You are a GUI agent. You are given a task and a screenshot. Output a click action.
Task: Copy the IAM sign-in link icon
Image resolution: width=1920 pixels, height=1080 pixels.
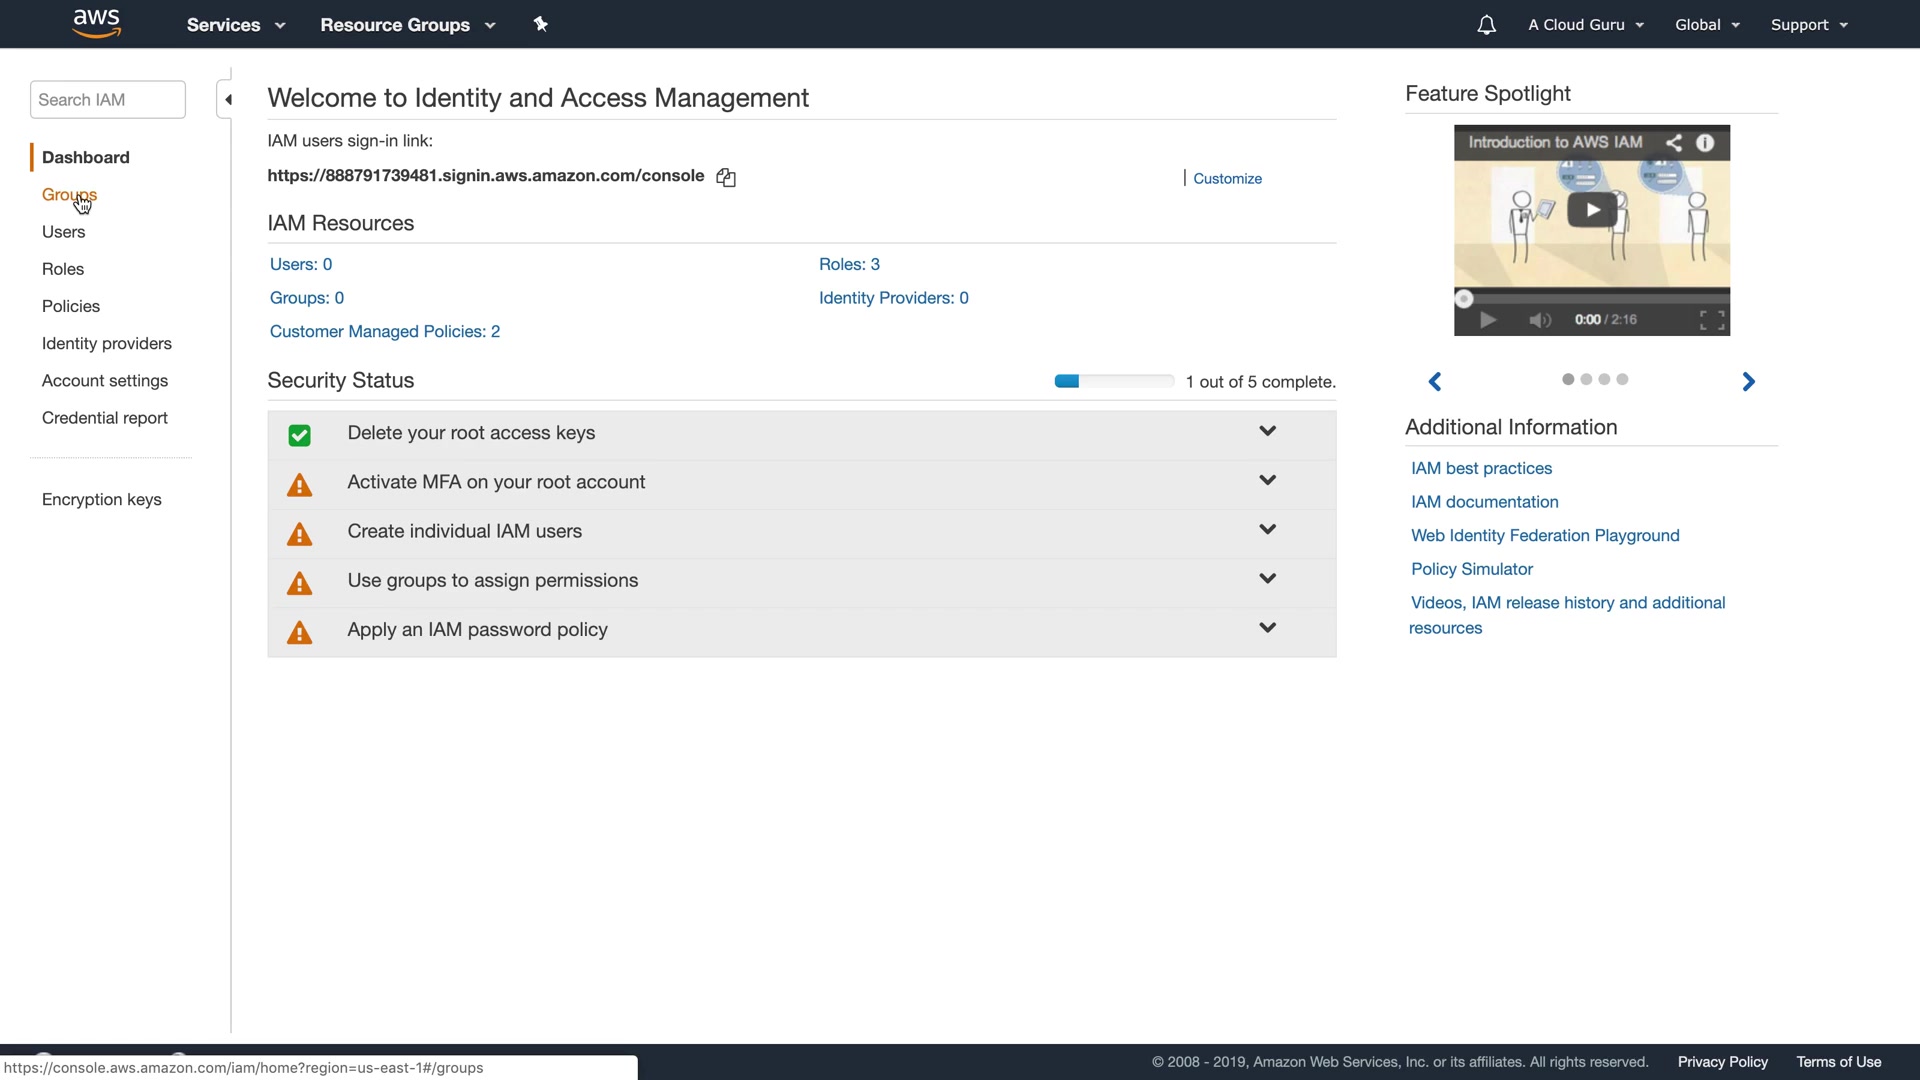[726, 178]
